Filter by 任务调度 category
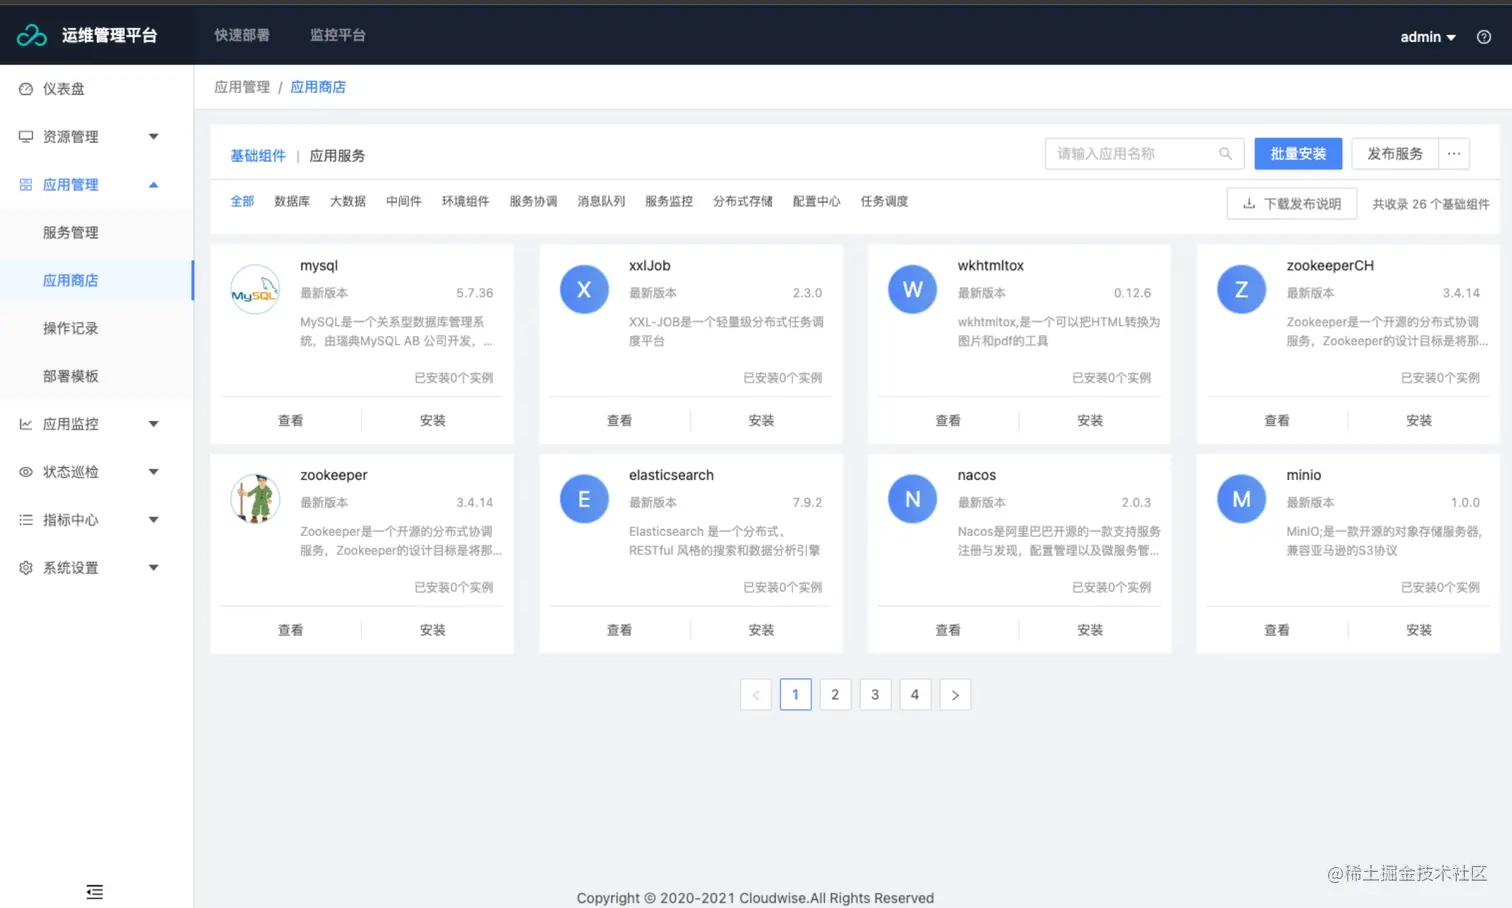Screen dimensions: 1512x908 (885, 202)
